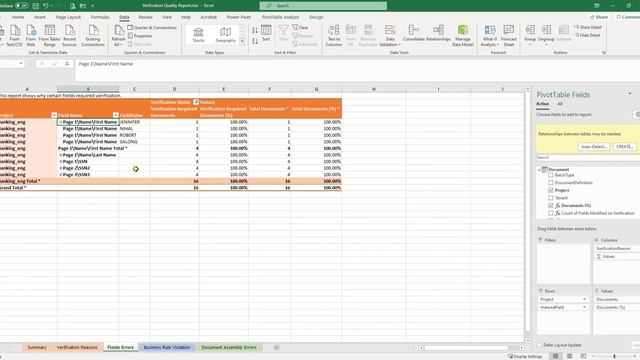Collapse Page 1\Name\First Name row group
Viewport: 640px width, 360px height.
60,122
